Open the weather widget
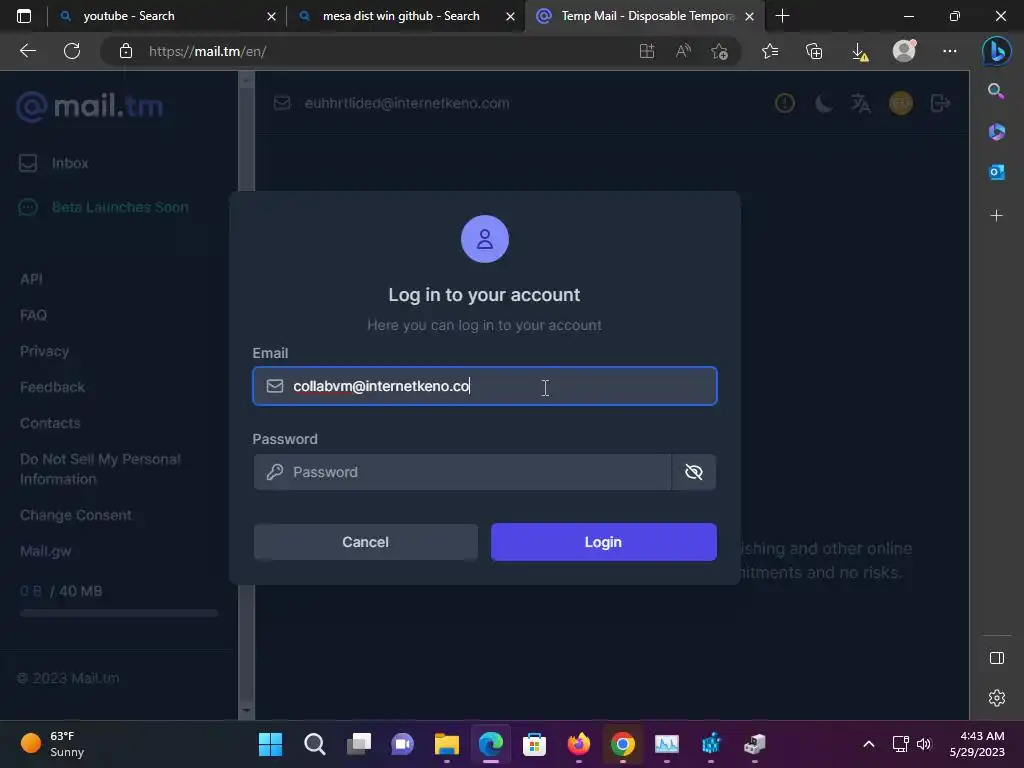The width and height of the screenshot is (1024, 768). tap(52, 744)
